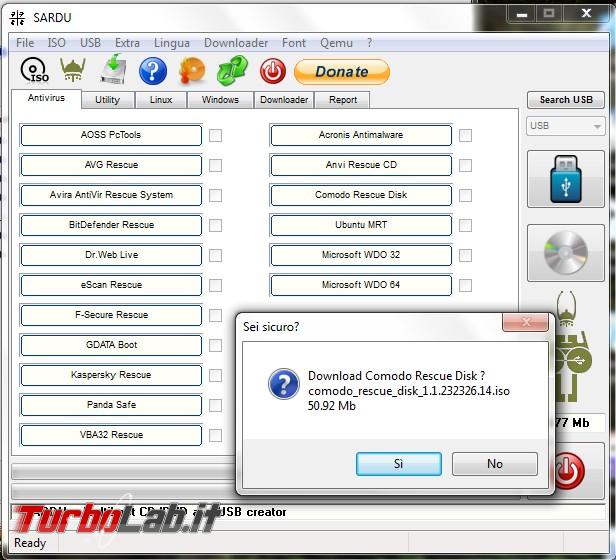The image size is (616, 560).
Task: Click the eScan Rescue button
Action: (x=111, y=285)
